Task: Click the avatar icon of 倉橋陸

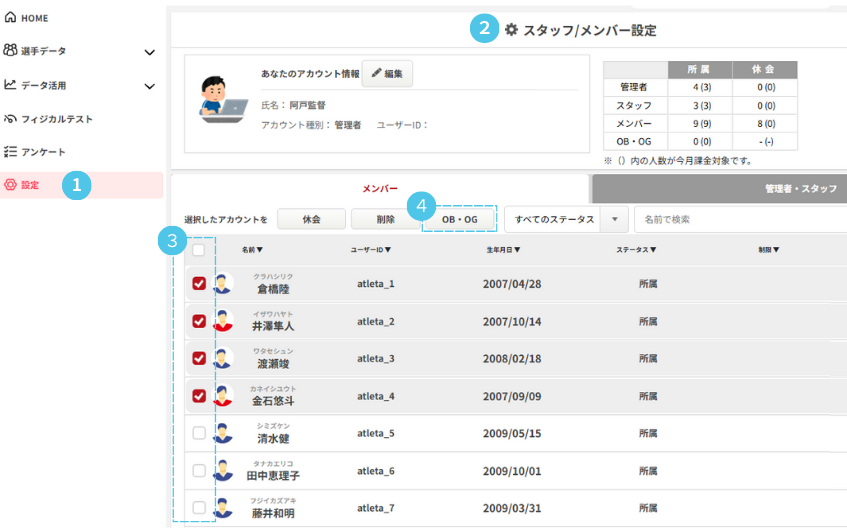Action: [x=222, y=284]
